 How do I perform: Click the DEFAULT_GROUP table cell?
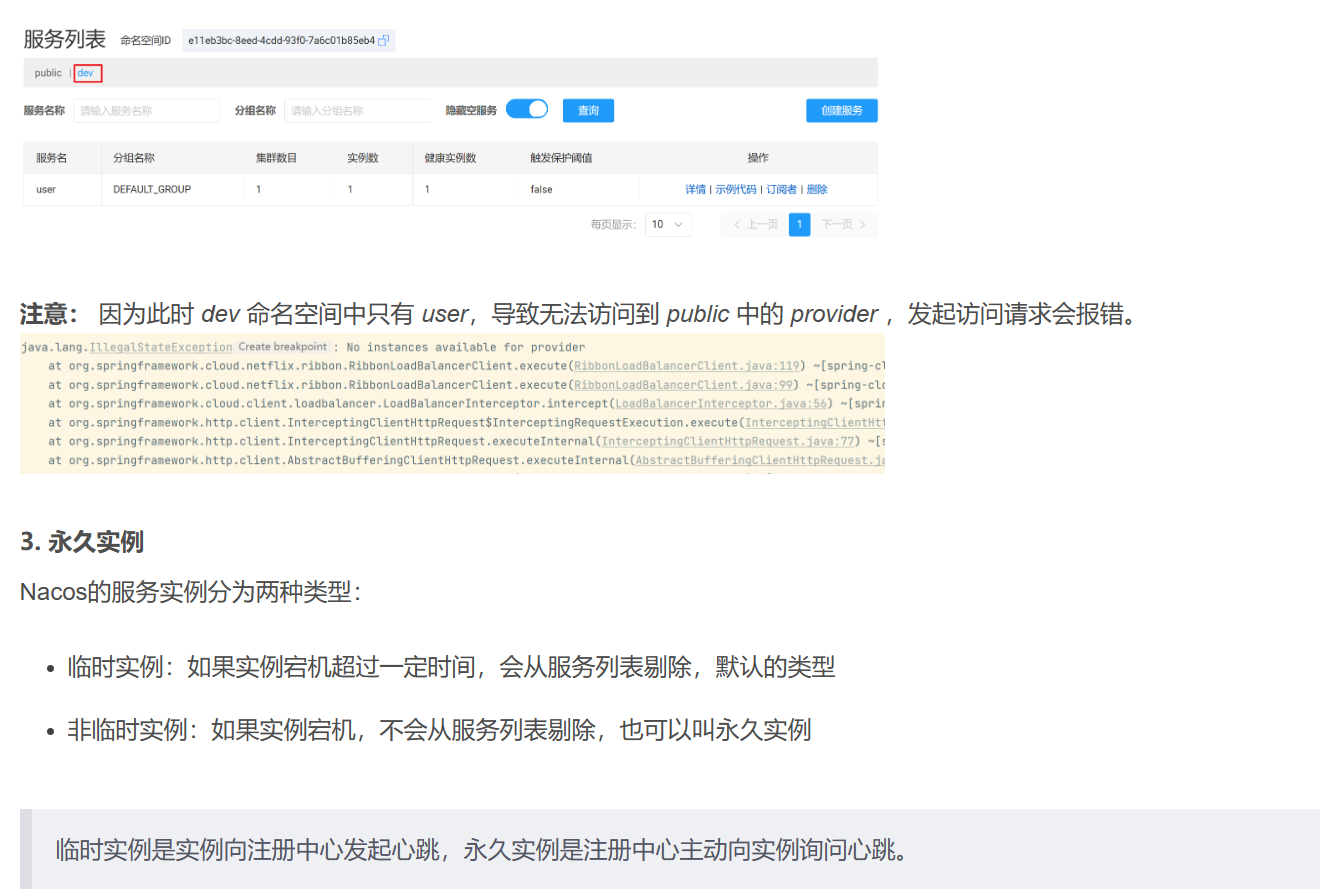(152, 189)
